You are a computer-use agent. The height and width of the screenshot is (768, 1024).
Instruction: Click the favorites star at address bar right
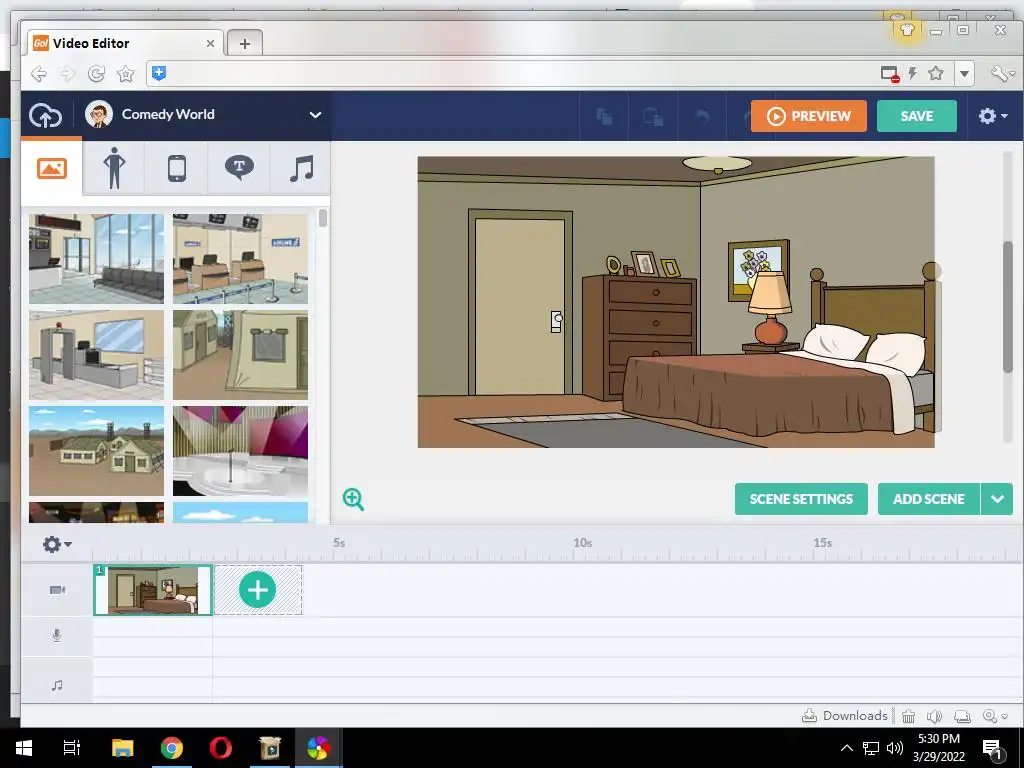[936, 73]
